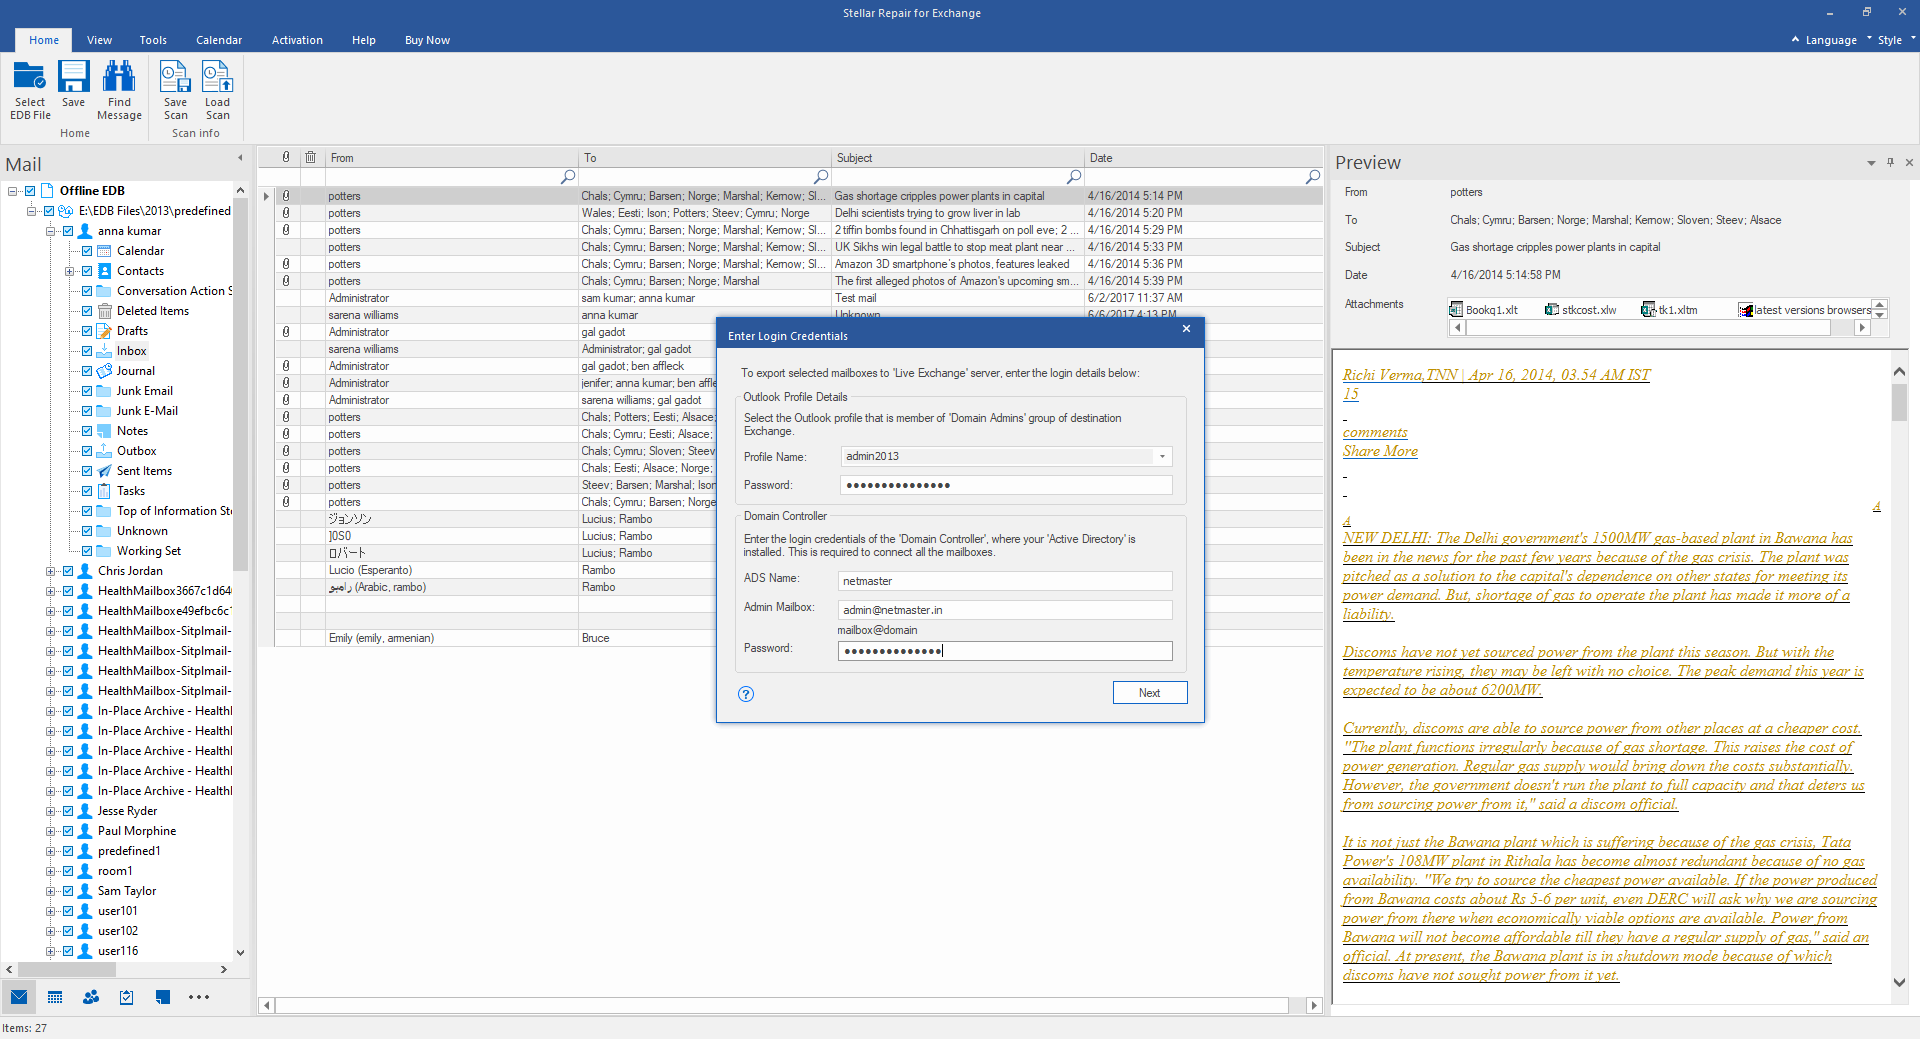Toggle Jesse Ryder mailbox checkbox

[68, 811]
